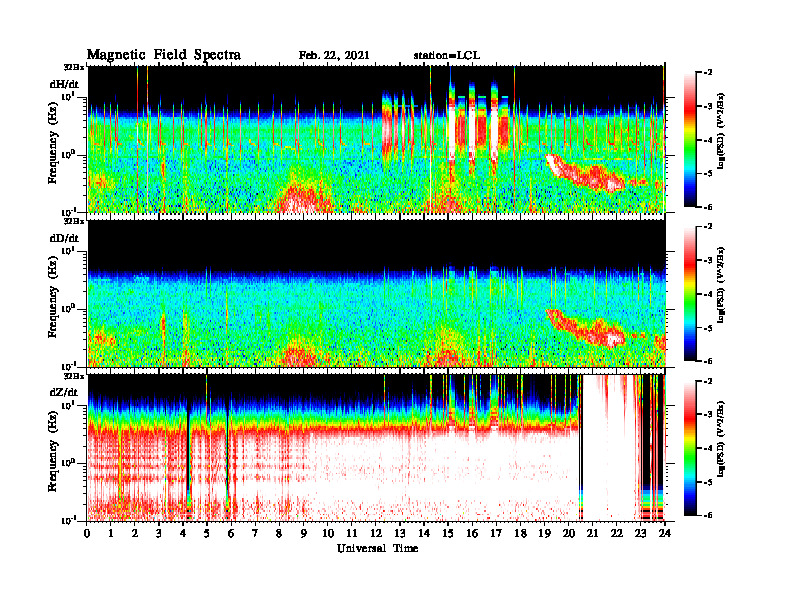Click the red-white wave burst in the dD/dt spectrogram after 19 UT
This screenshot has height=612, width=792.
586,328
